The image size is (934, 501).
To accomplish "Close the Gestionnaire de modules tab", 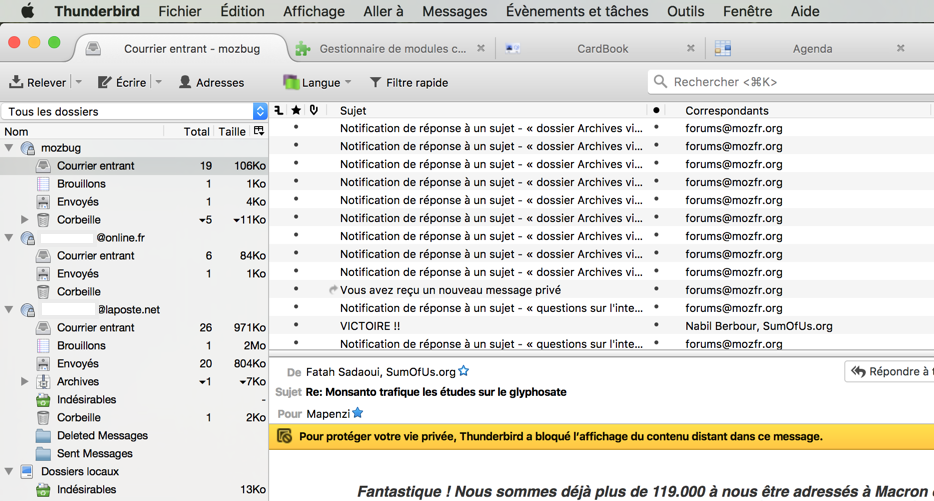I will (x=481, y=48).
